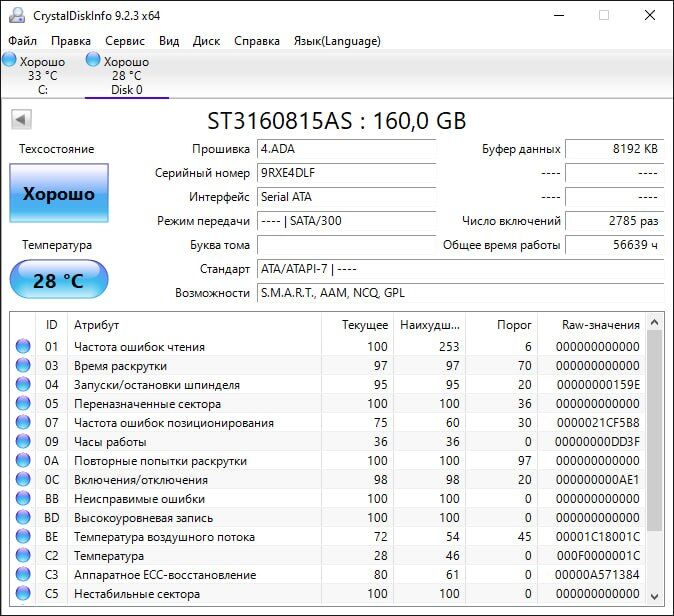Click status orb for Температура attribute row
Screen dimensions: 674x616
click(x=23, y=556)
